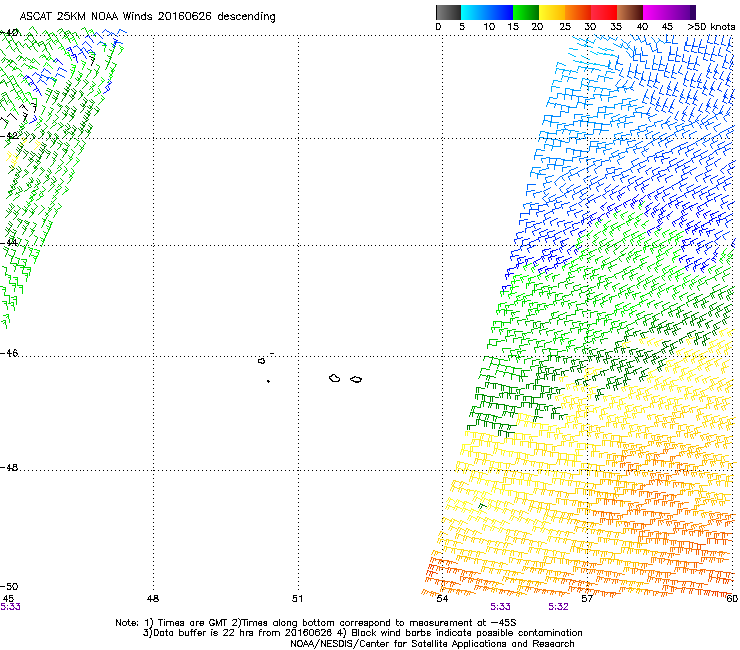Click the purple '5:32' pass time label
Viewport: 740px width, 650px height.
[x=558, y=607]
